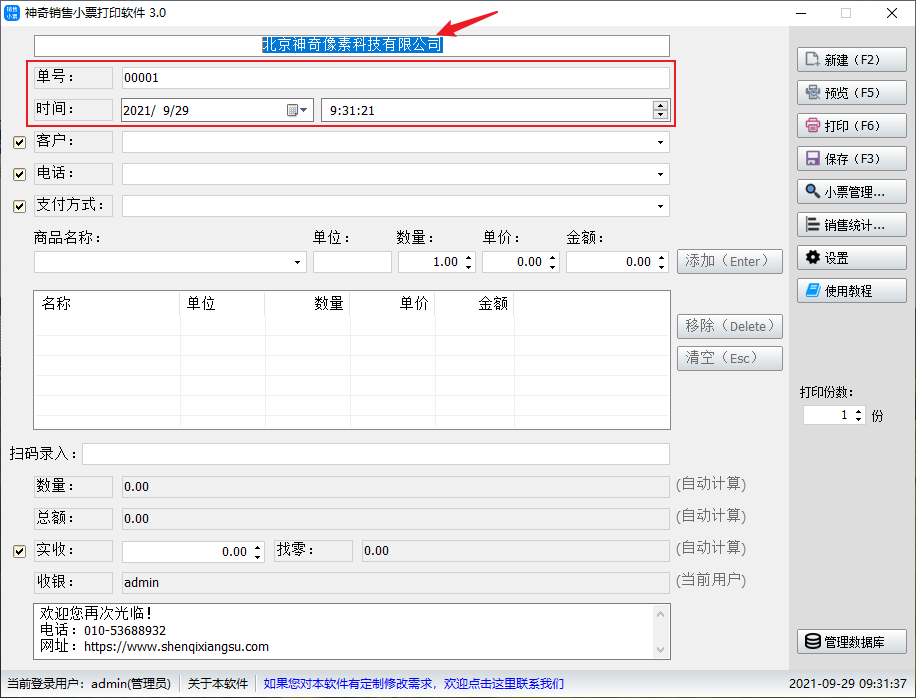Click the company name title field
916x698 pixels.
click(x=352, y=46)
